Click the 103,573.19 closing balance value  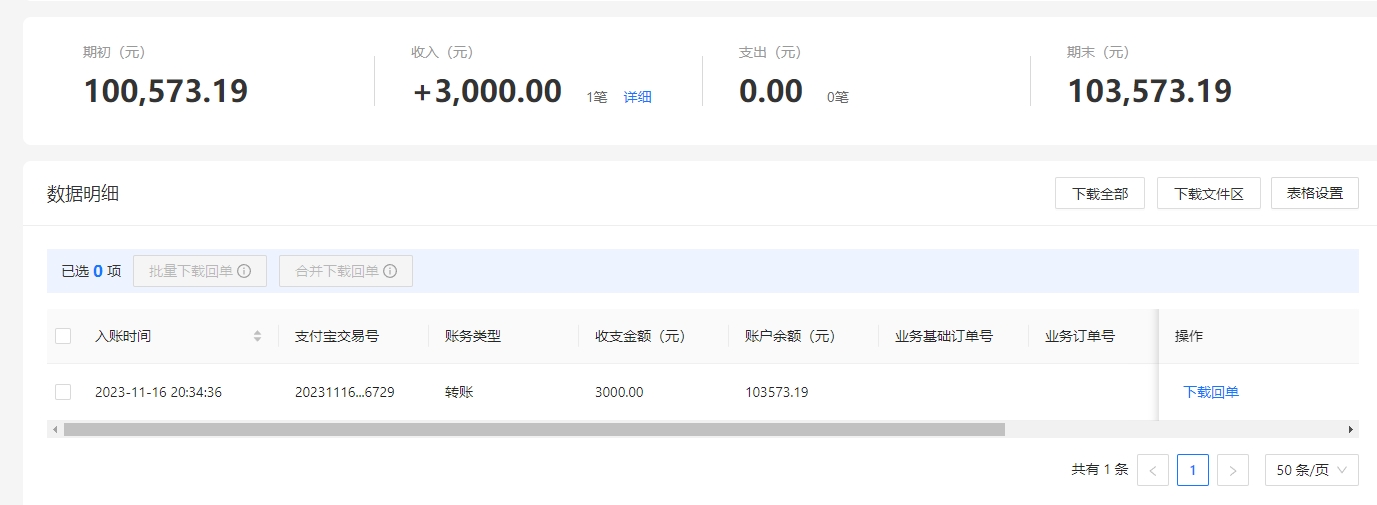tap(1150, 91)
